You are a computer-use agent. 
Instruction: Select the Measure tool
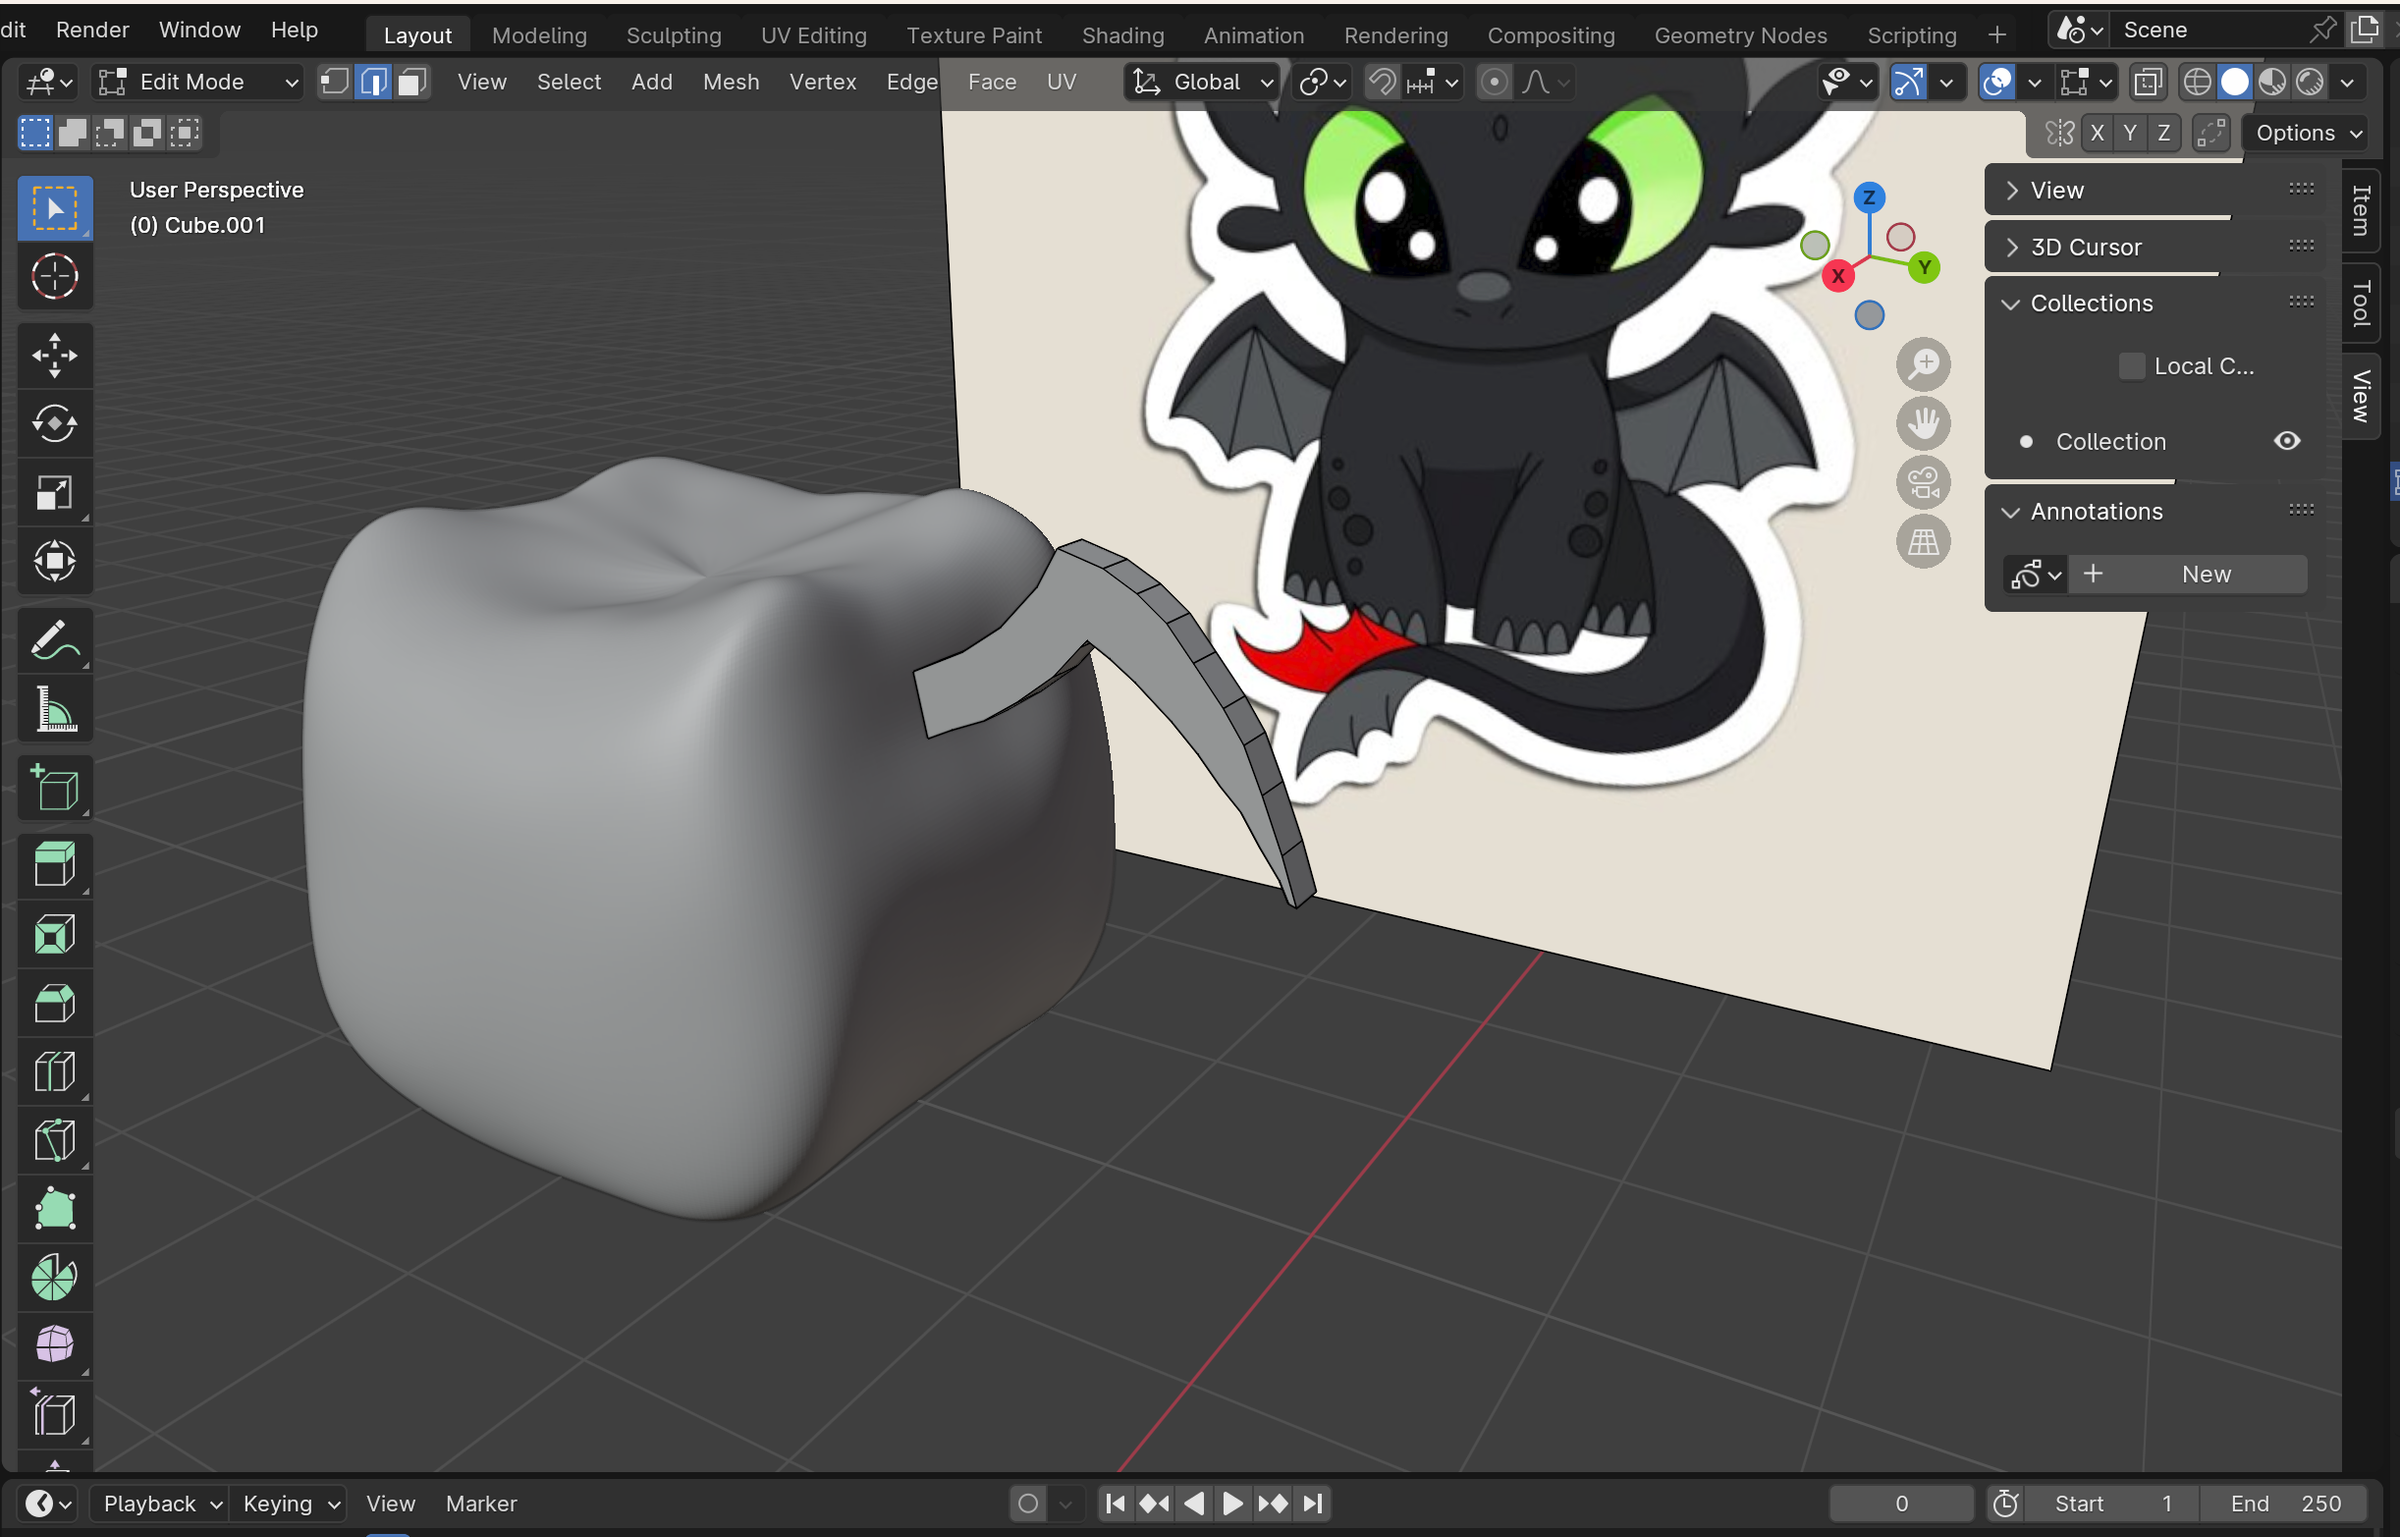pyautogui.click(x=55, y=709)
